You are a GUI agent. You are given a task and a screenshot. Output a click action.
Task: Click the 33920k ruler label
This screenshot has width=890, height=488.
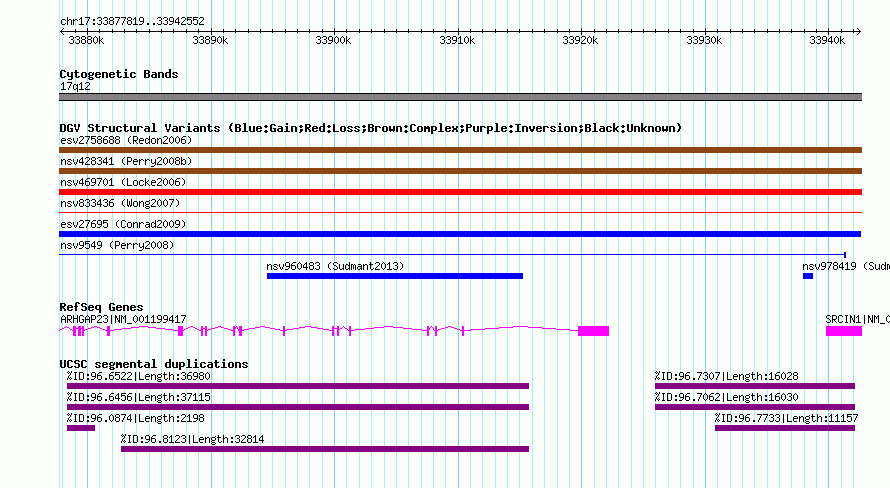pos(580,40)
